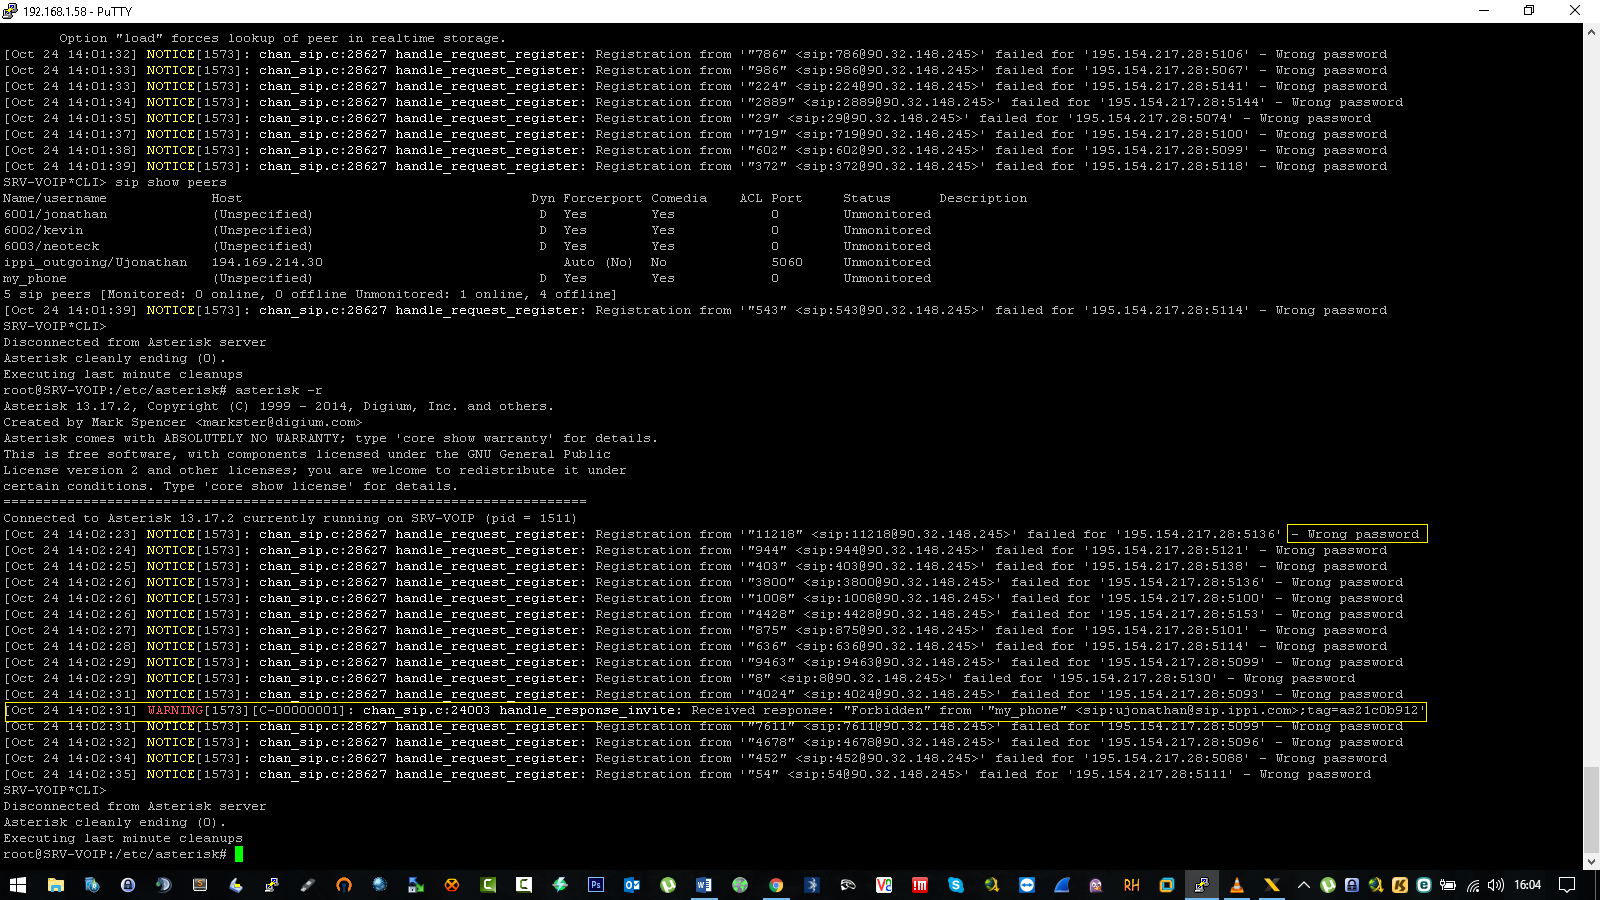Viewport: 1600px width, 900px height.
Task: Open the PuTTY window system menu icon
Action: click(10, 11)
